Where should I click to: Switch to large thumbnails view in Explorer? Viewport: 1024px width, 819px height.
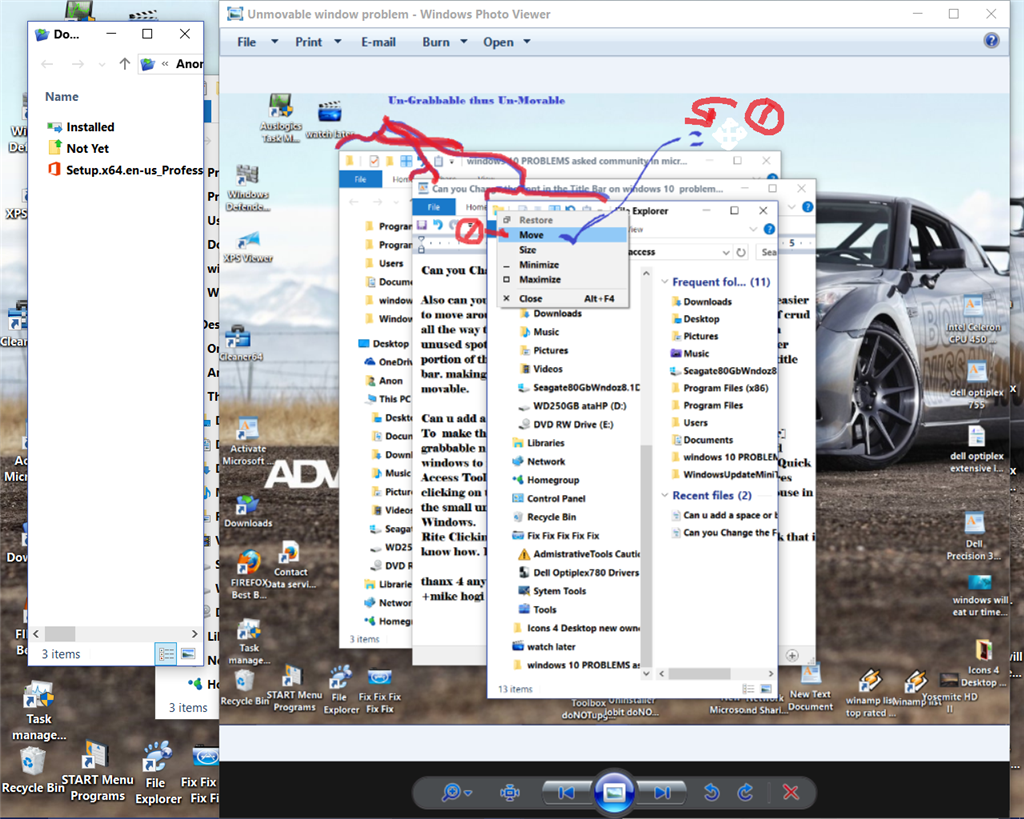click(187, 654)
